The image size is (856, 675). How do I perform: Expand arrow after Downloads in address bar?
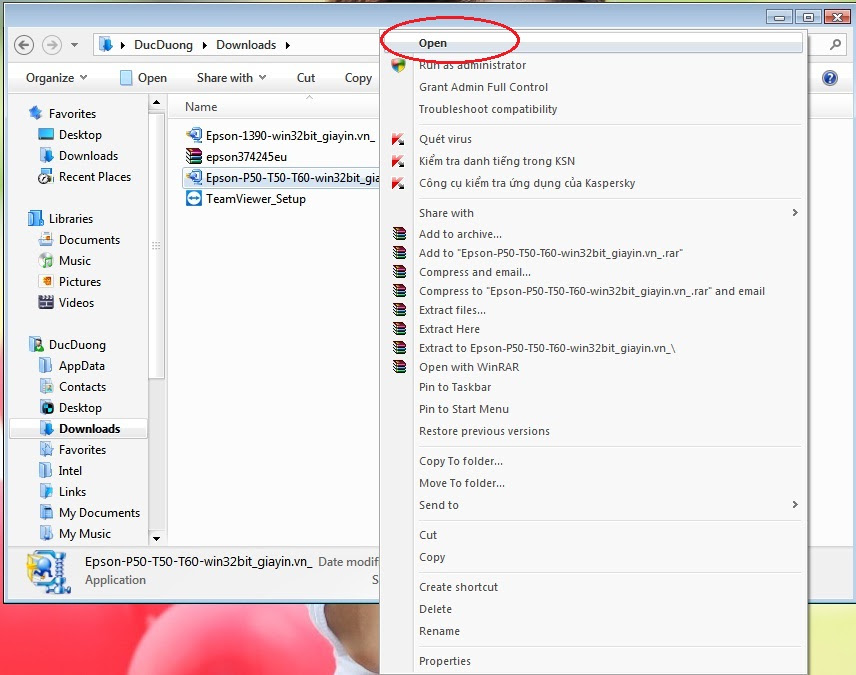288,45
